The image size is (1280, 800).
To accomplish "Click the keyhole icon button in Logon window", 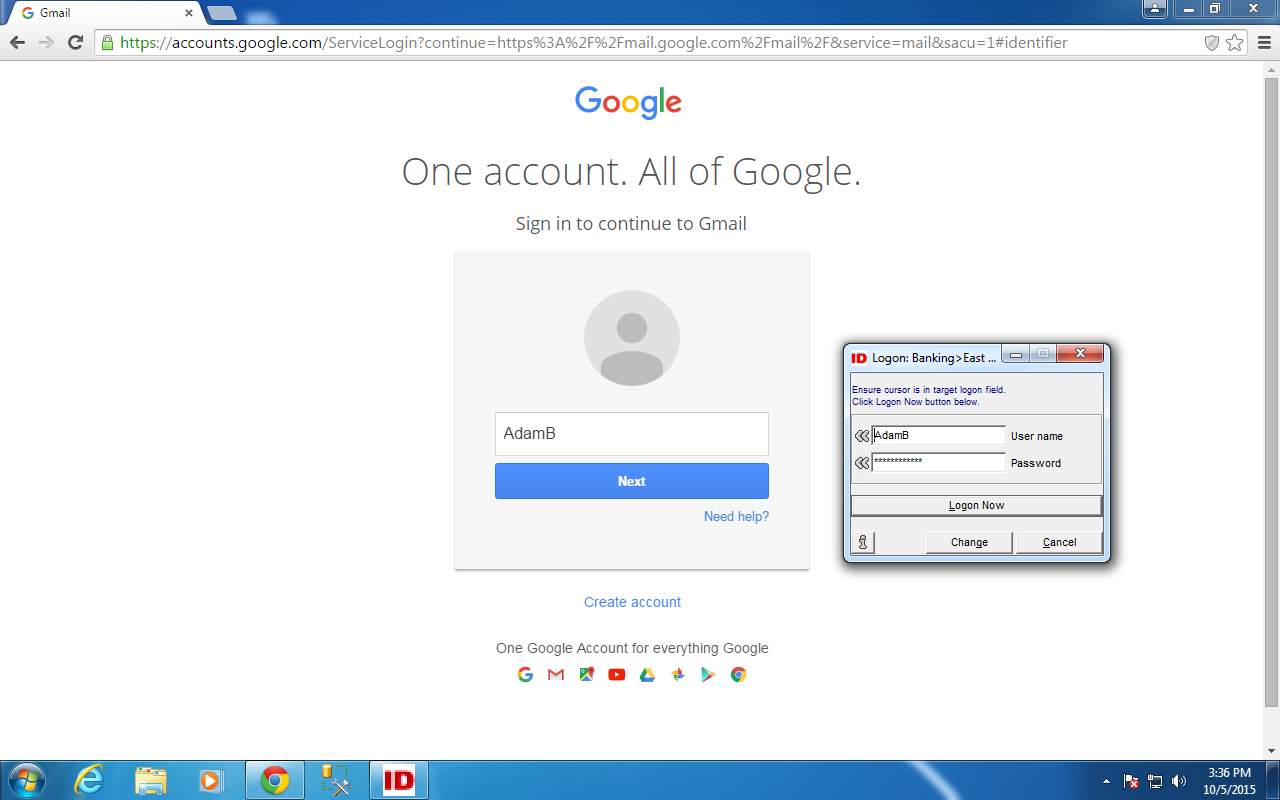I will [x=862, y=542].
